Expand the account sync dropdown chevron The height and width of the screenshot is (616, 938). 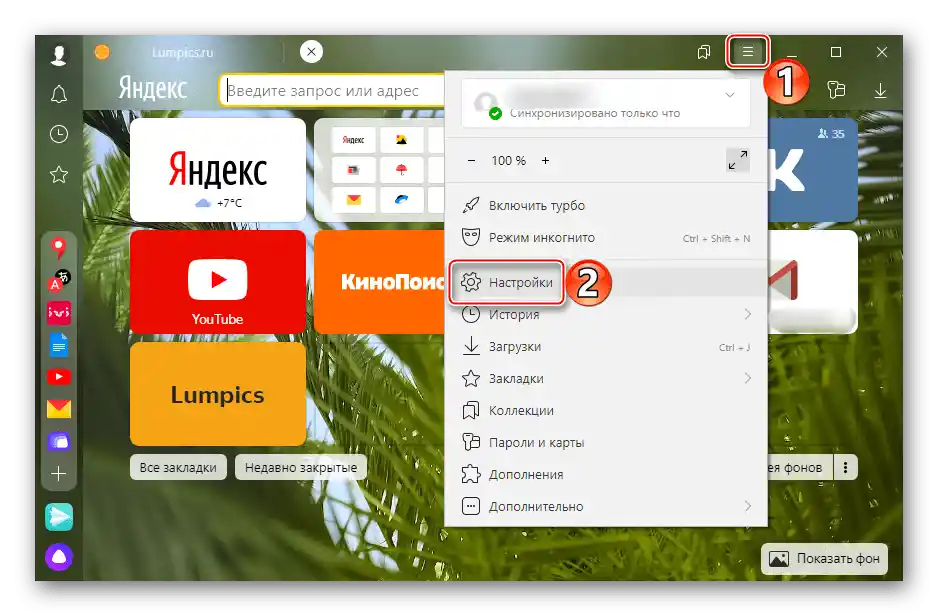pyautogui.click(x=730, y=95)
